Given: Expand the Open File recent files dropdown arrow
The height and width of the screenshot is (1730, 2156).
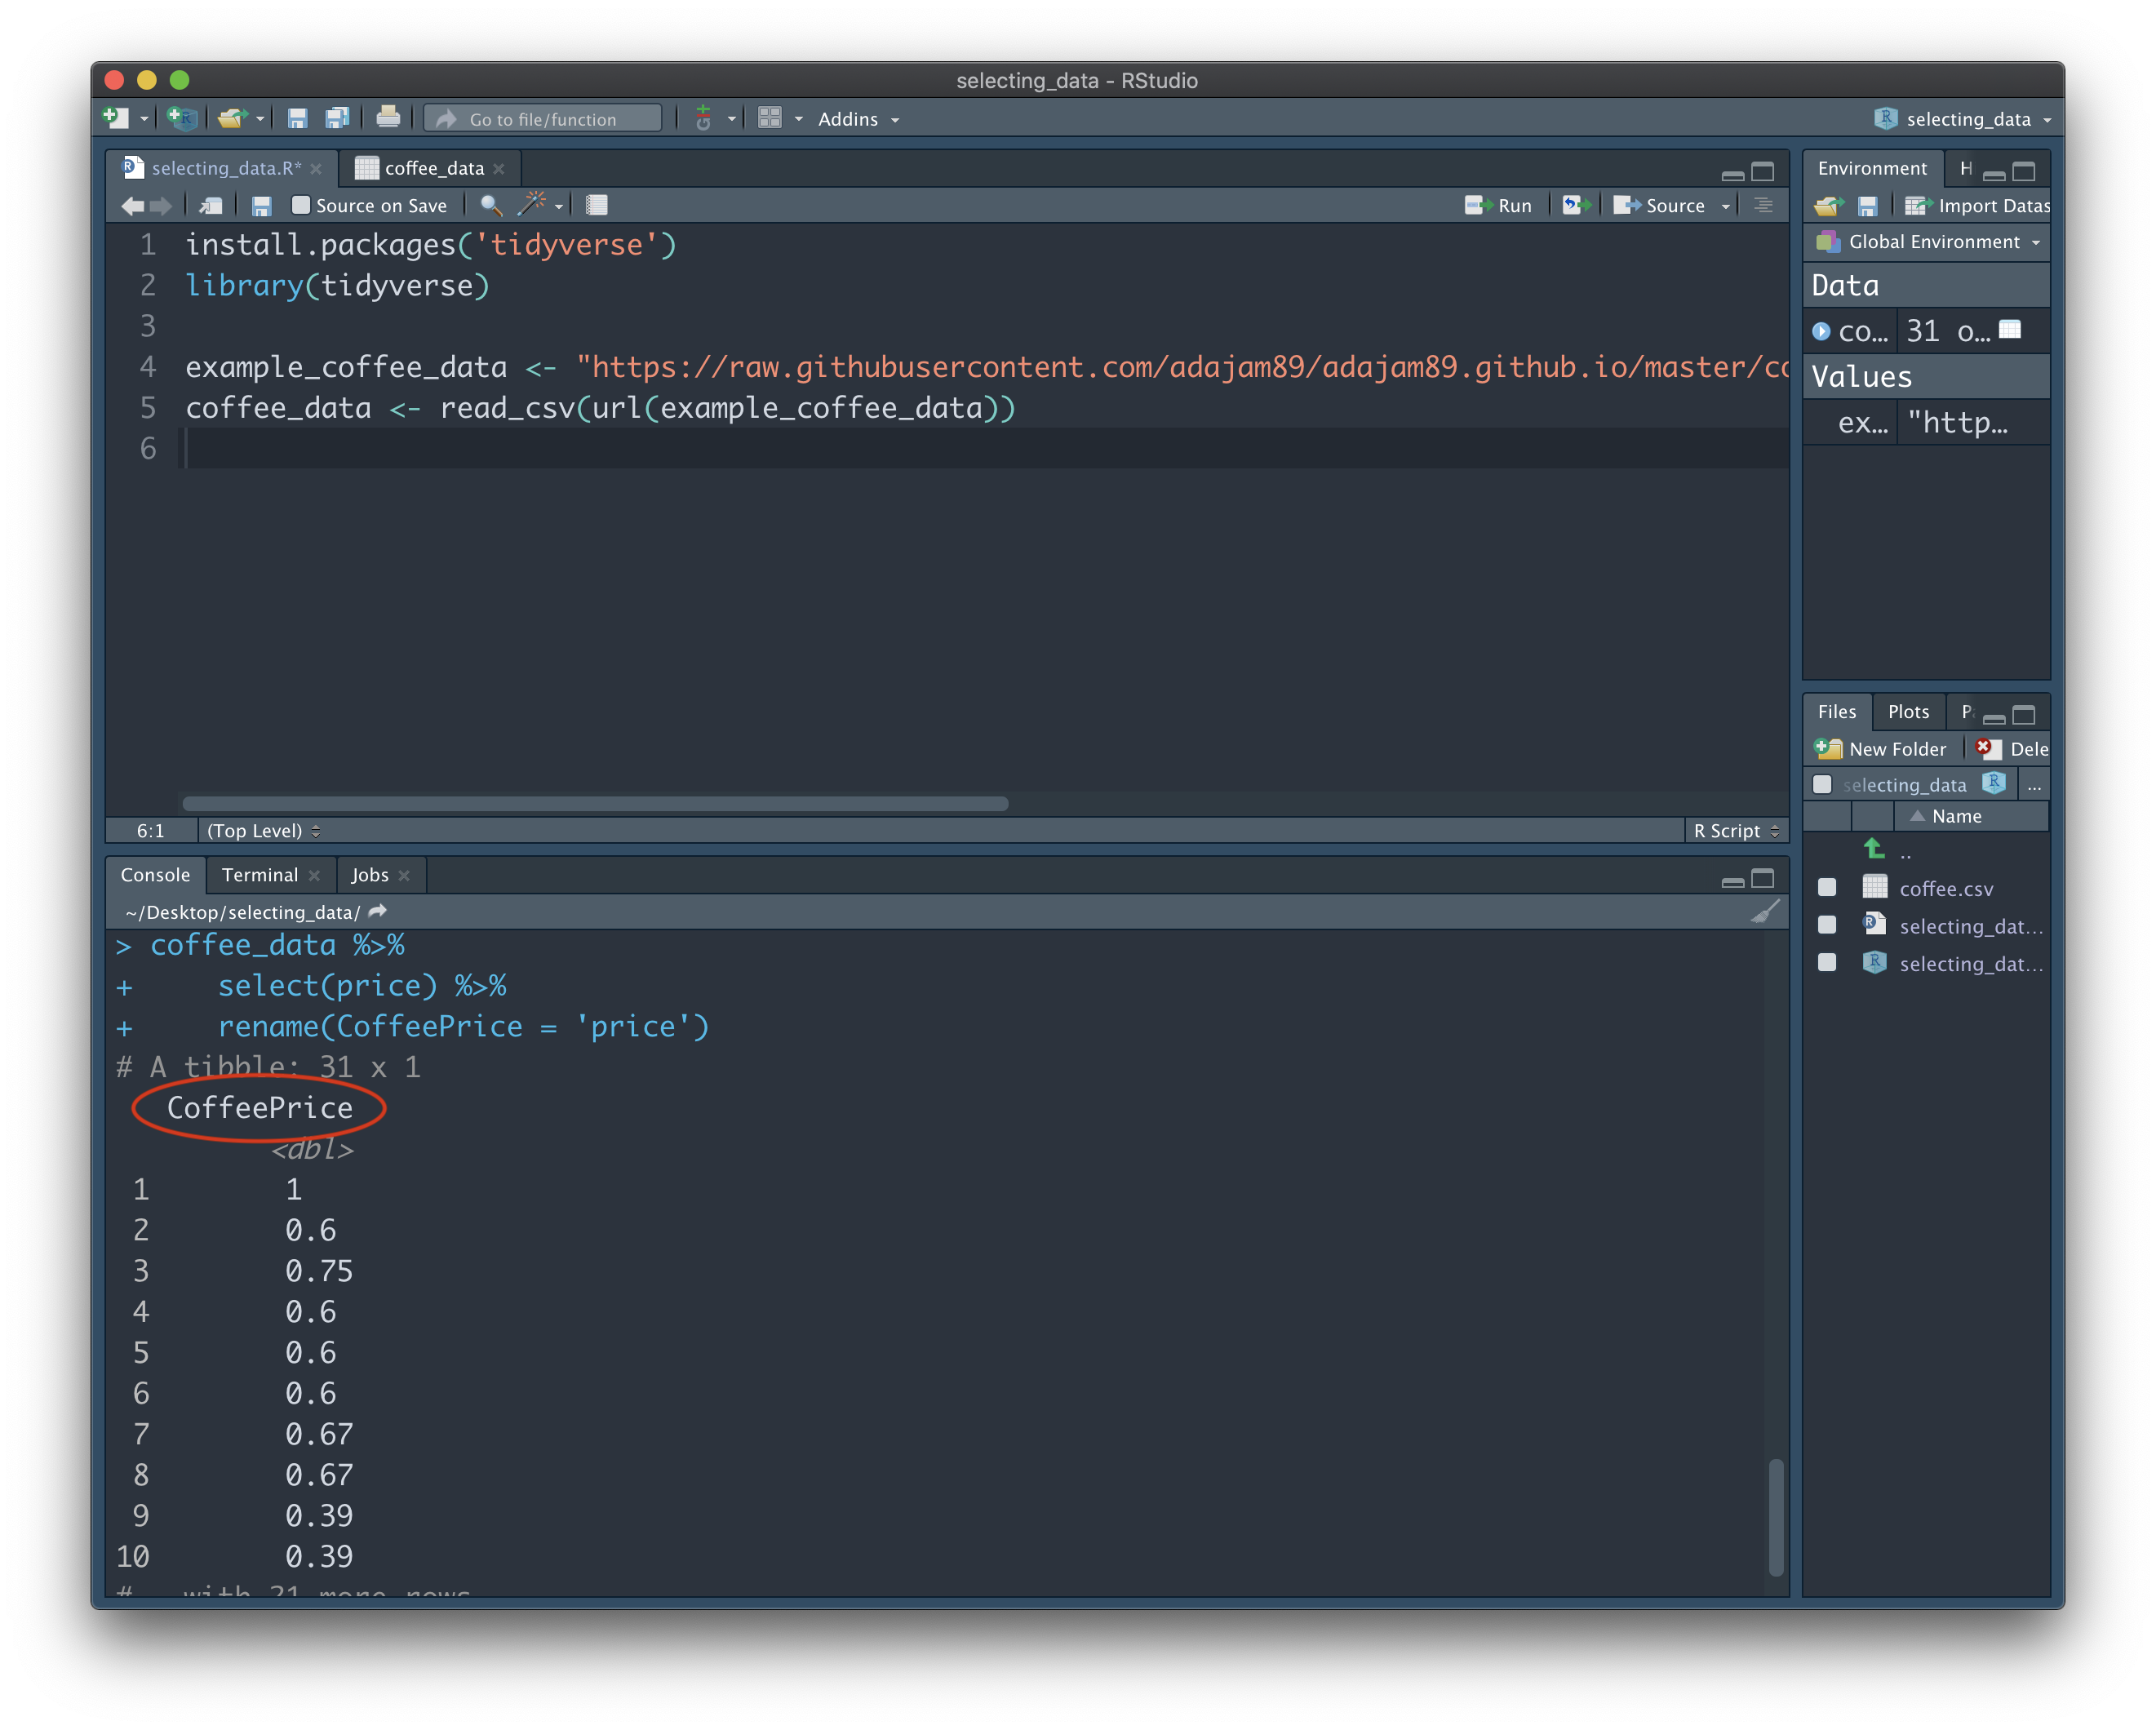Looking at the screenshot, I should tap(260, 119).
